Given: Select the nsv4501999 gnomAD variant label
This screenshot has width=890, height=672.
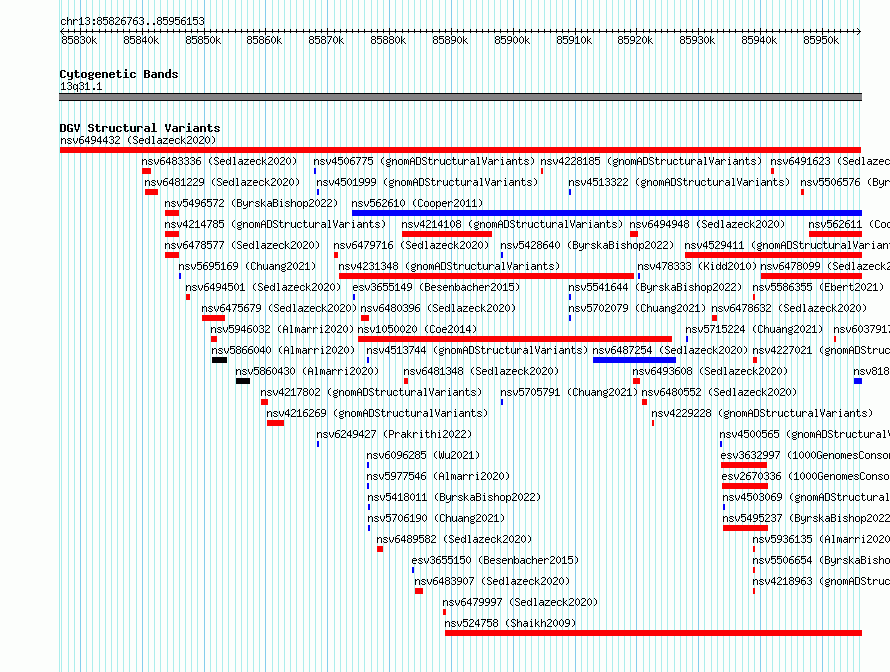Looking at the screenshot, I should tap(427, 182).
